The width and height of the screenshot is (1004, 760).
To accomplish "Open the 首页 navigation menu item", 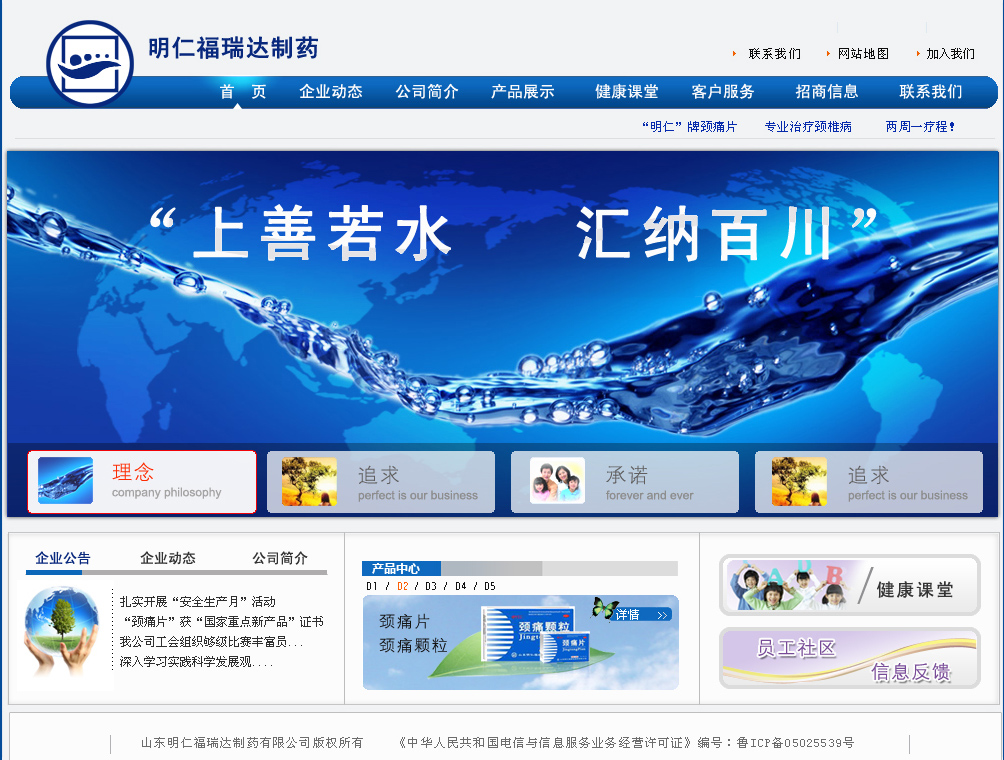I will pyautogui.click(x=243, y=92).
